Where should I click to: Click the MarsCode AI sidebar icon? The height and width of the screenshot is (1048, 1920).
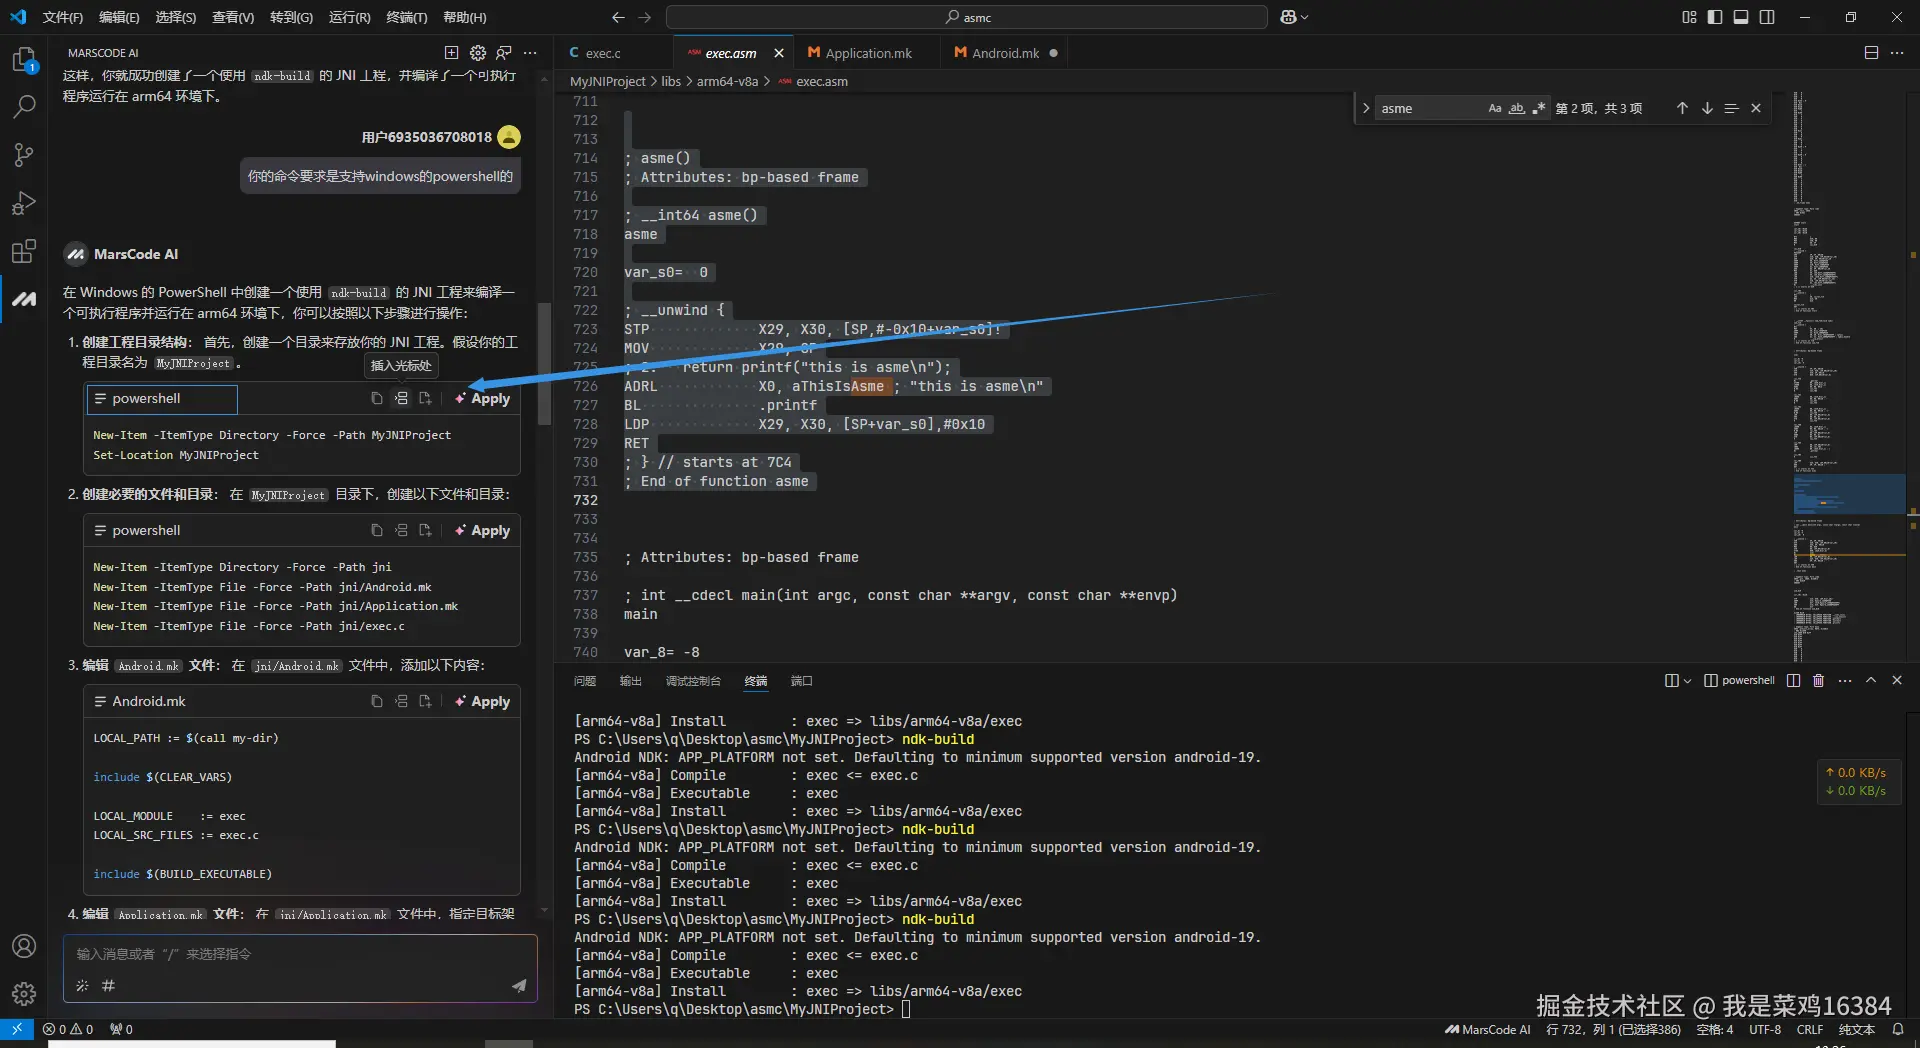[x=24, y=298]
